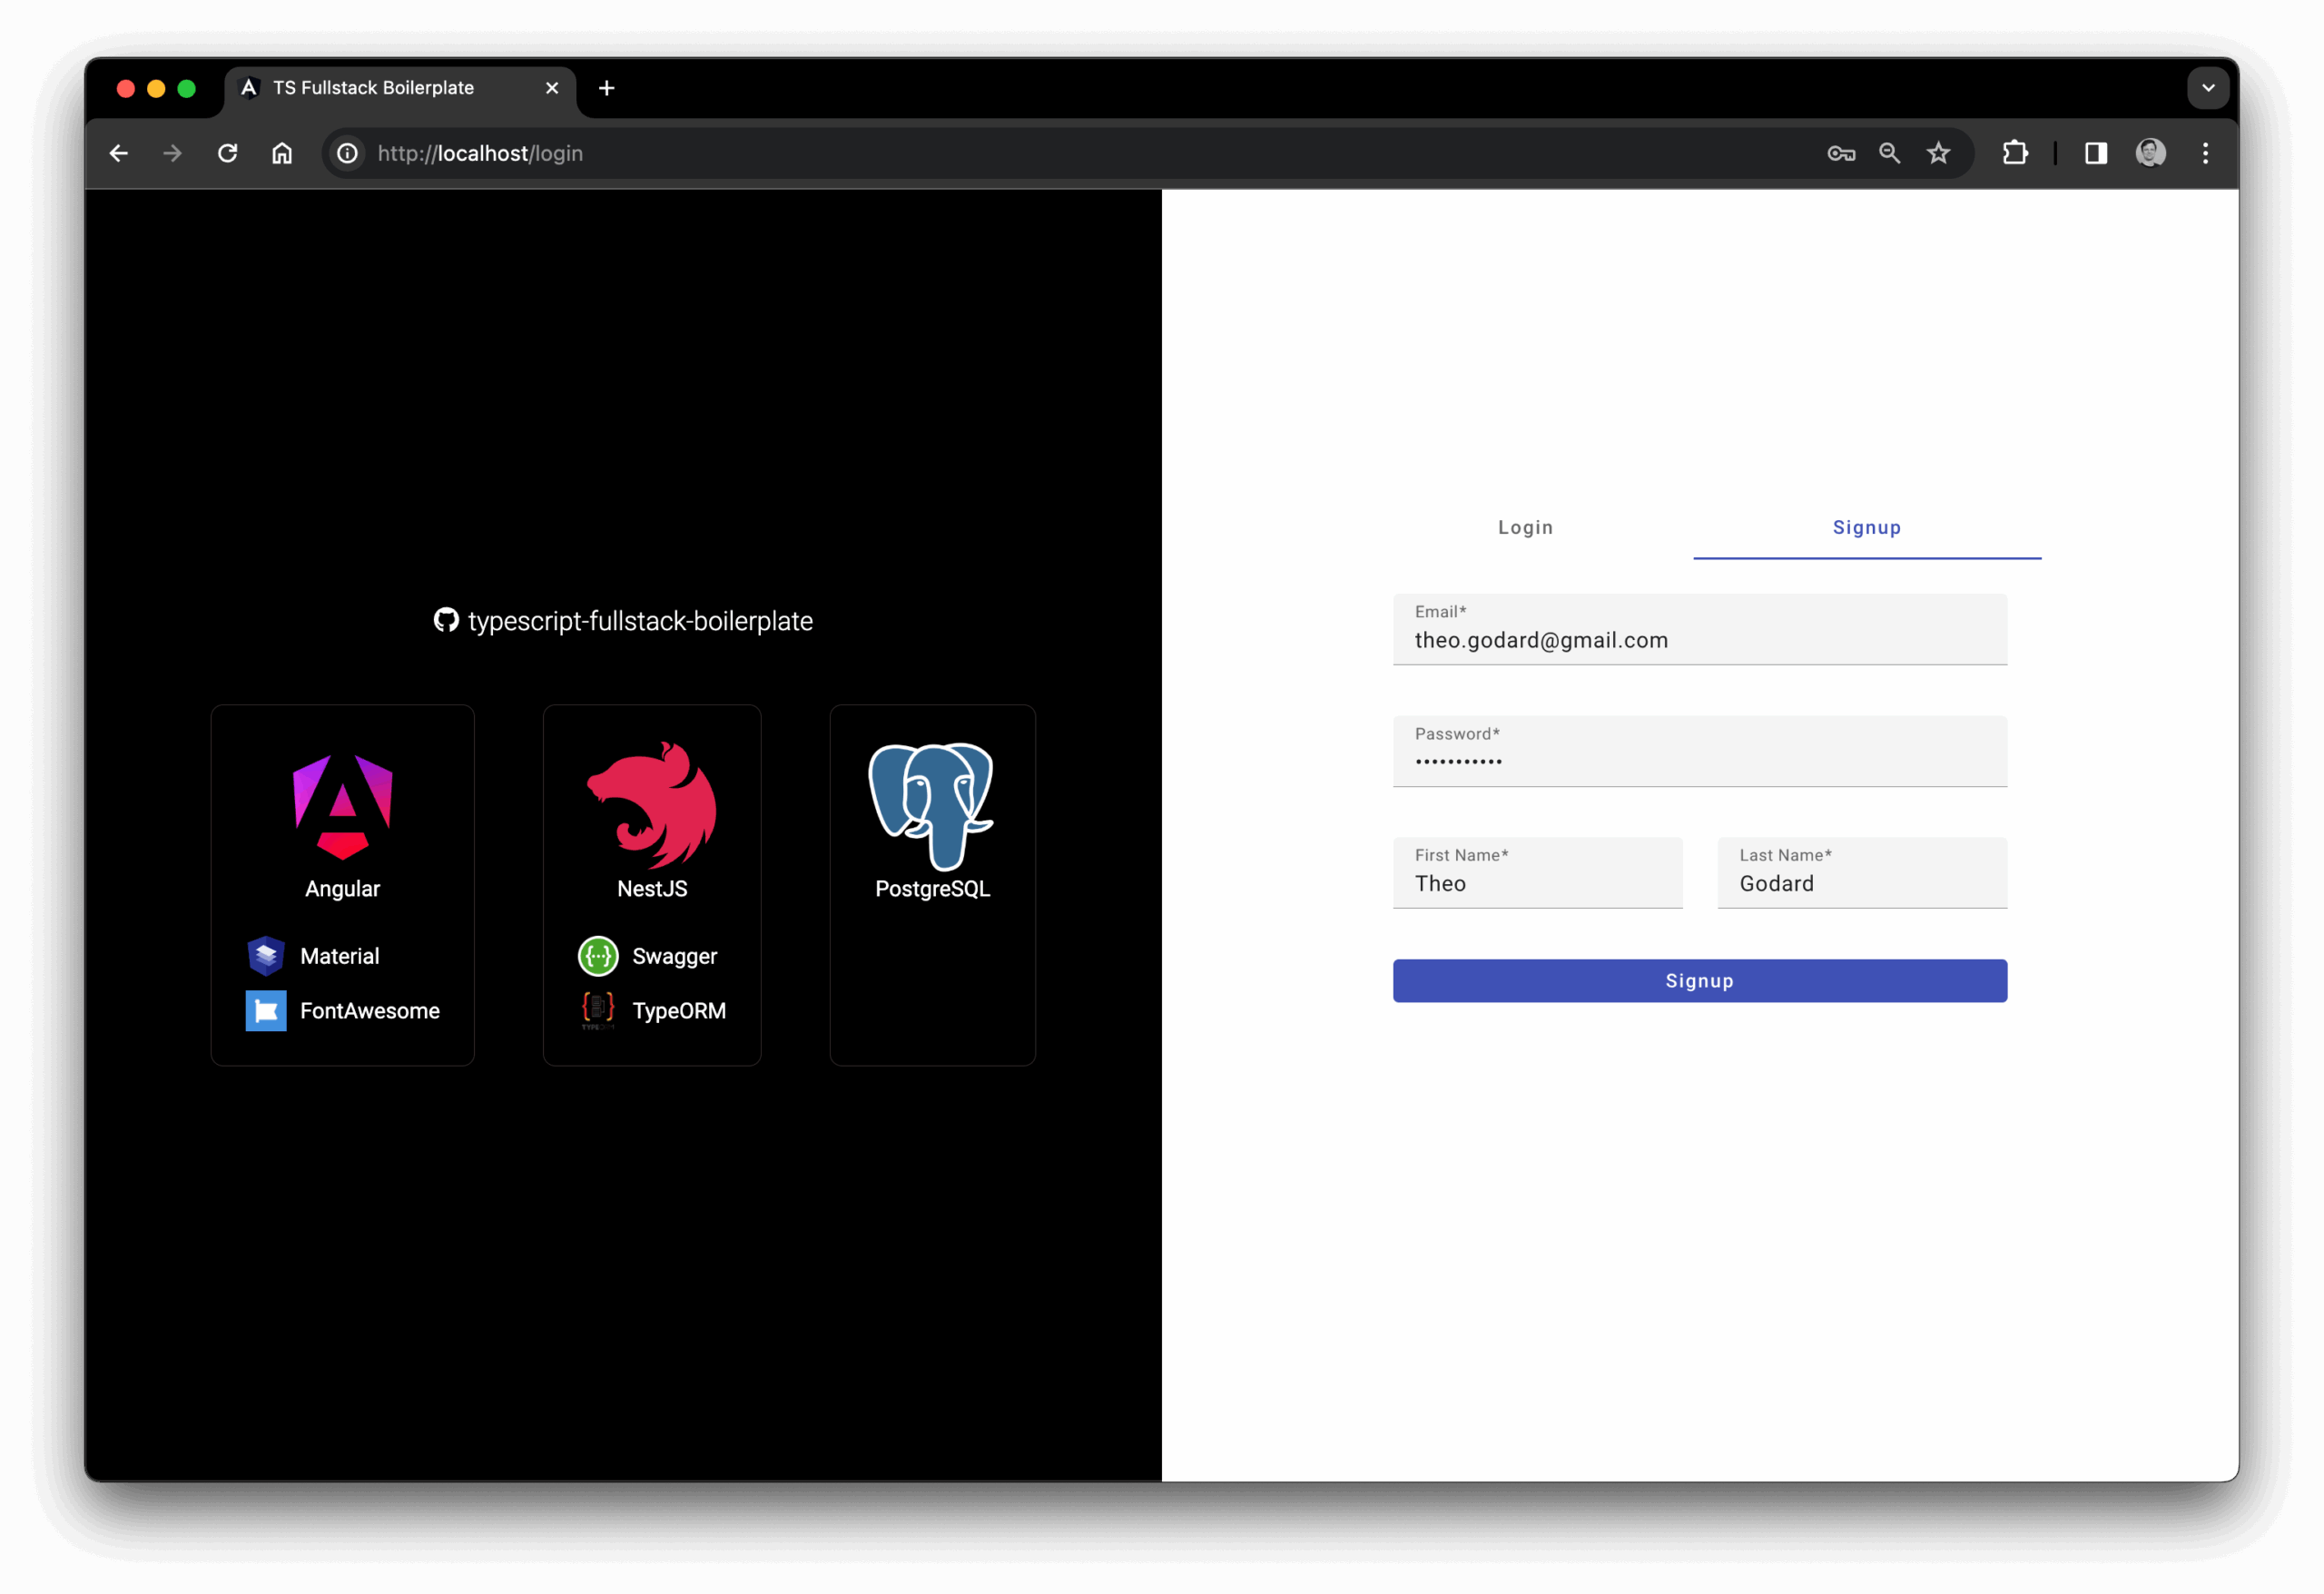Focus the Last Name input field
The height and width of the screenshot is (1594, 2324).
(x=1862, y=873)
